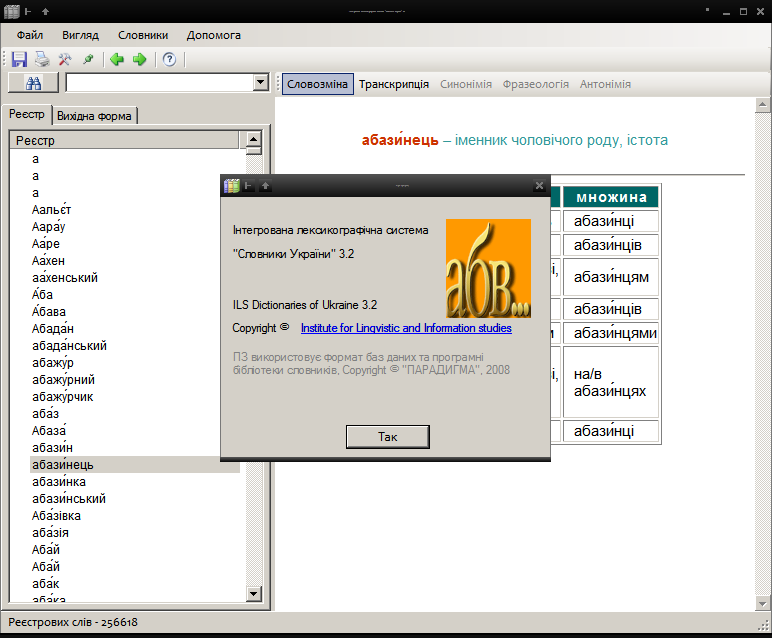Open the Допомога menu

(x=214, y=35)
